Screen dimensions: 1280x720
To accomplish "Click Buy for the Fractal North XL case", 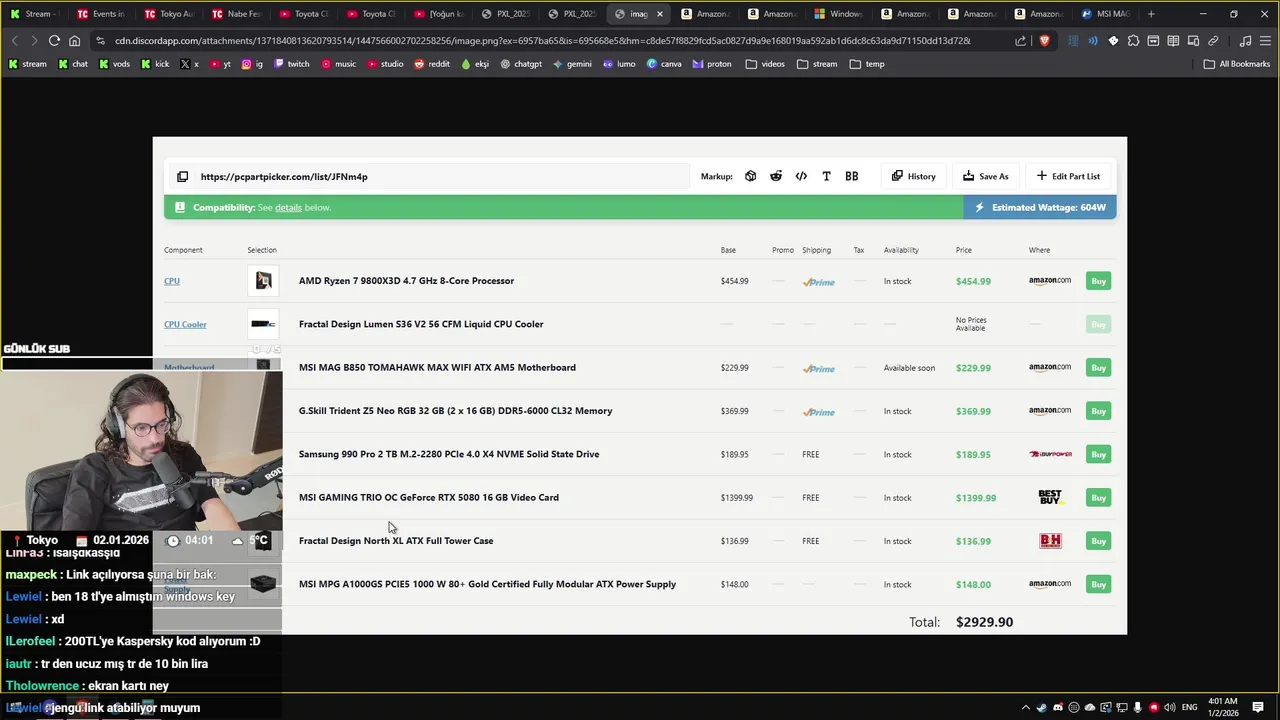I will 1098,541.
